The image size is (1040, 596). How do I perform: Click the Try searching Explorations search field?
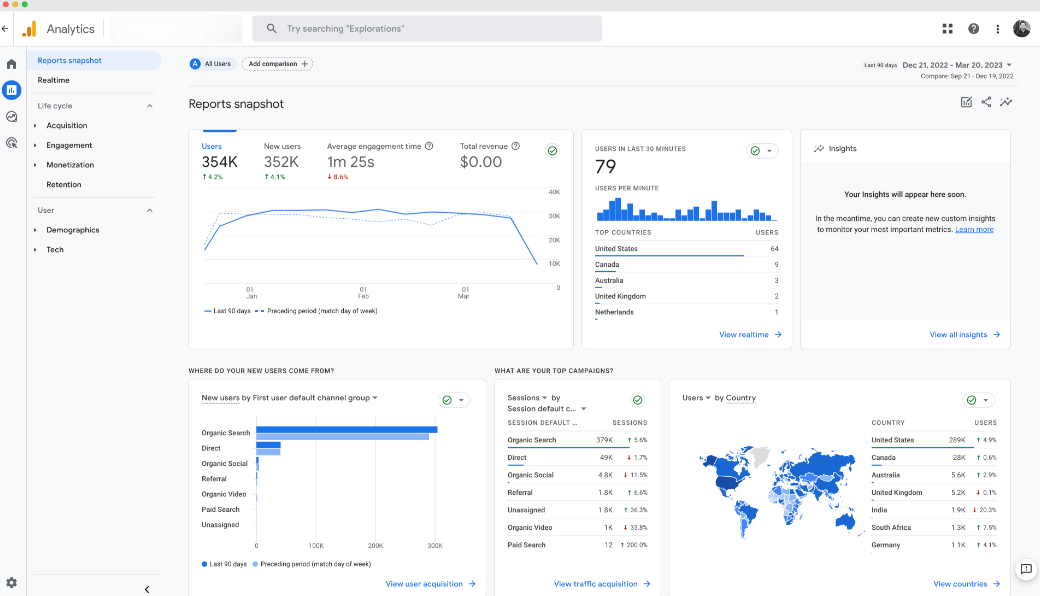point(427,29)
